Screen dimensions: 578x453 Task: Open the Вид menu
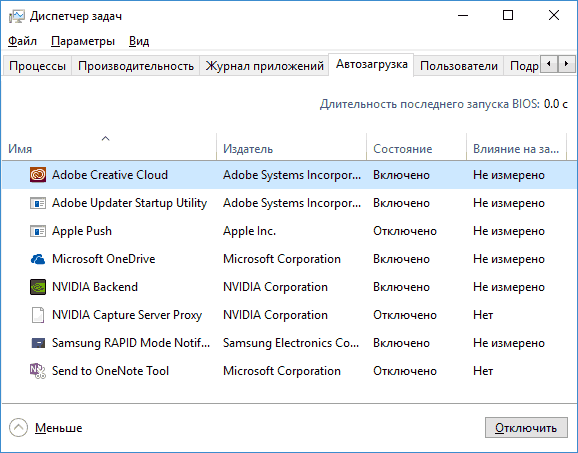139,41
